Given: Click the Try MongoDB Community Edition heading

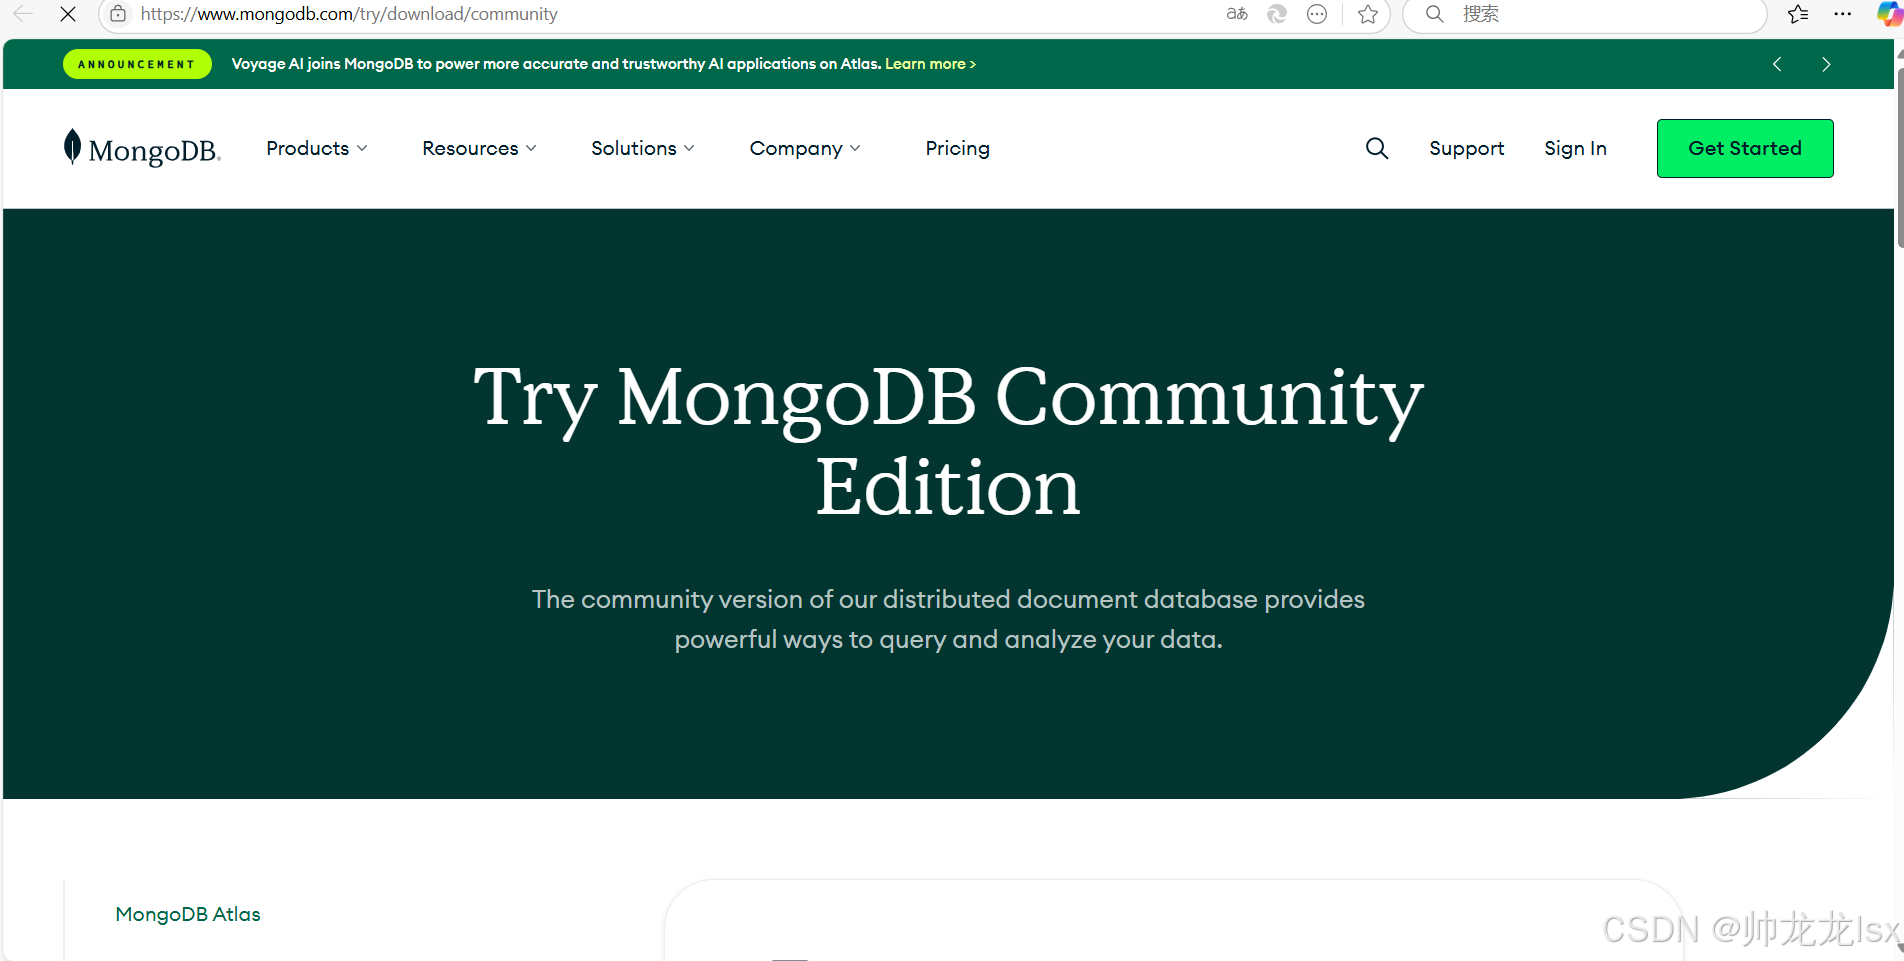Looking at the screenshot, I should [948, 441].
